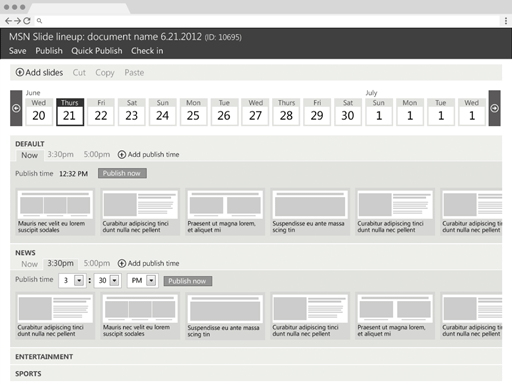Select Wed 27 in the calendar
This screenshot has height=384, width=512.
click(255, 112)
